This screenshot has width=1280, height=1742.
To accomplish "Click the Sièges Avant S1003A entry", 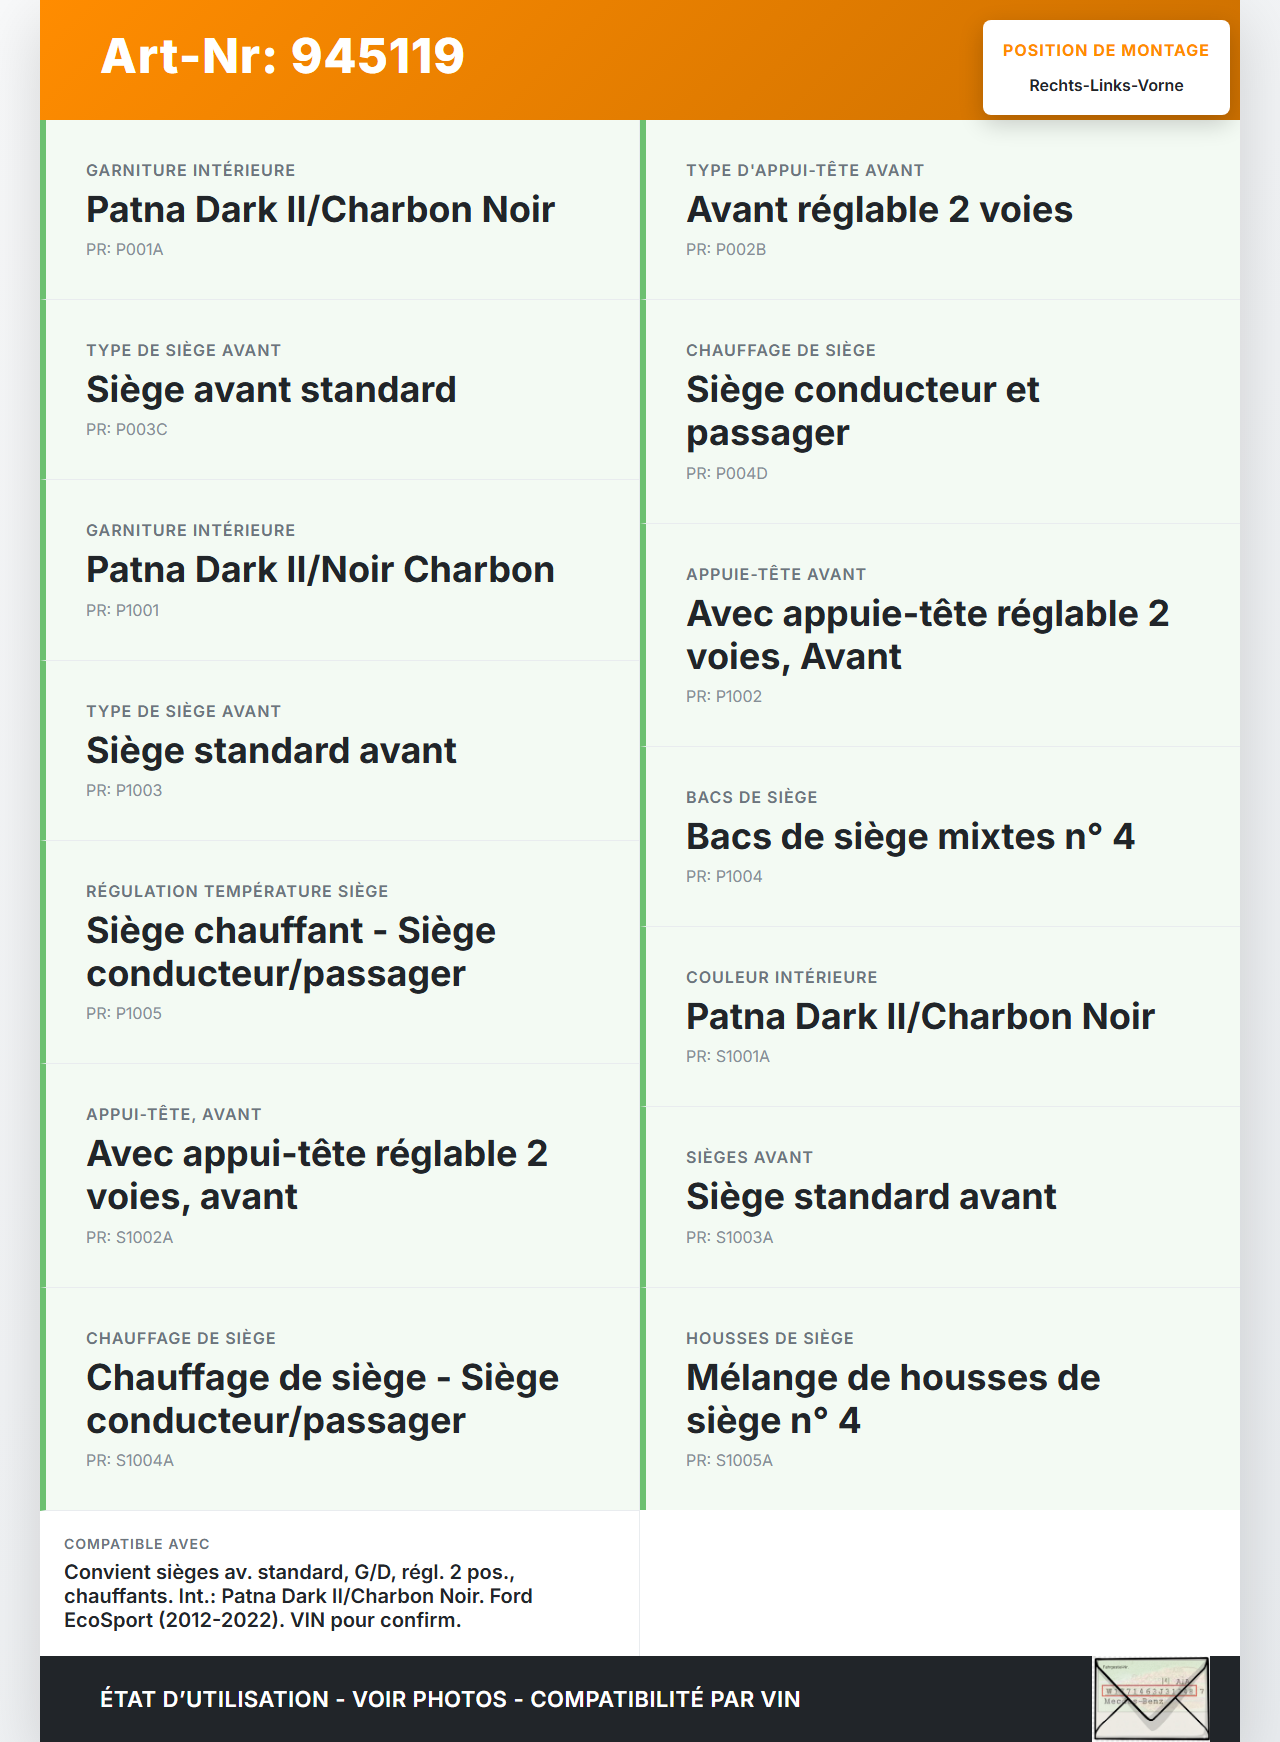I will (941, 1196).
